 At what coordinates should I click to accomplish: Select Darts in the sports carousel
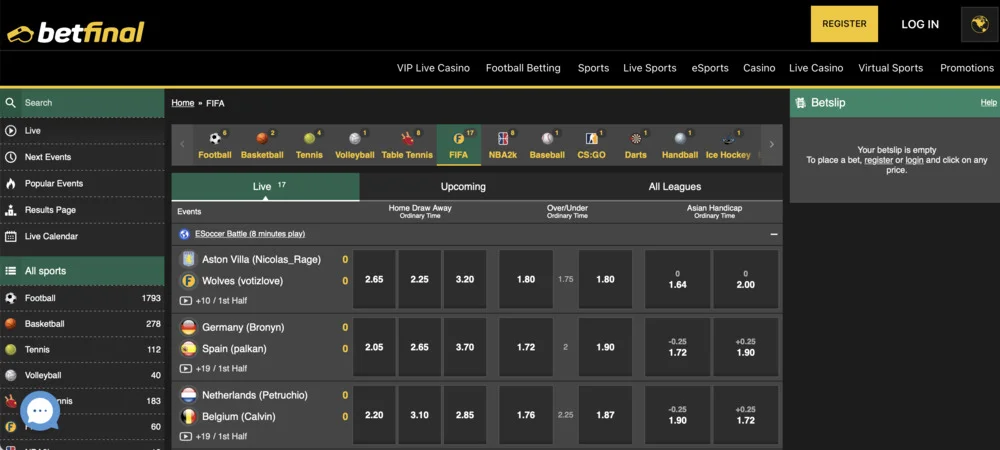click(x=635, y=145)
